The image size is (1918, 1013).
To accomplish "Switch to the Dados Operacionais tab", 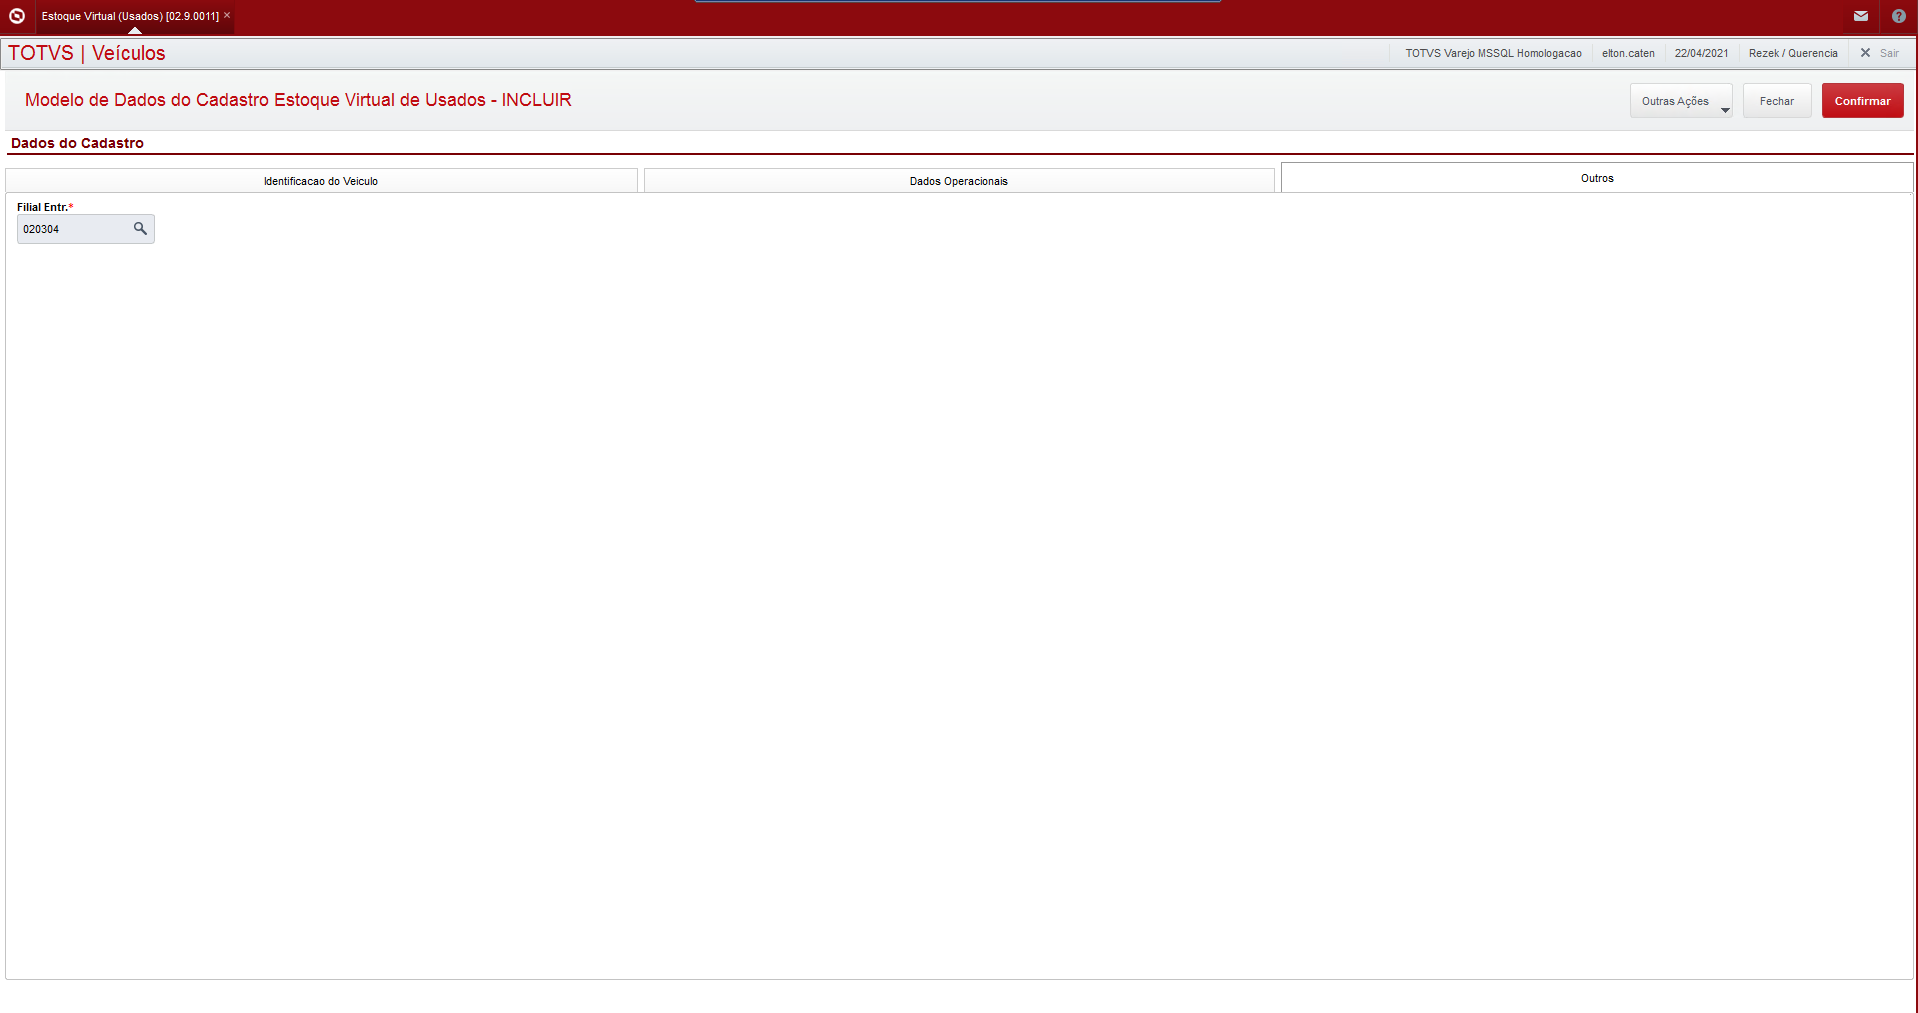I will (959, 181).
